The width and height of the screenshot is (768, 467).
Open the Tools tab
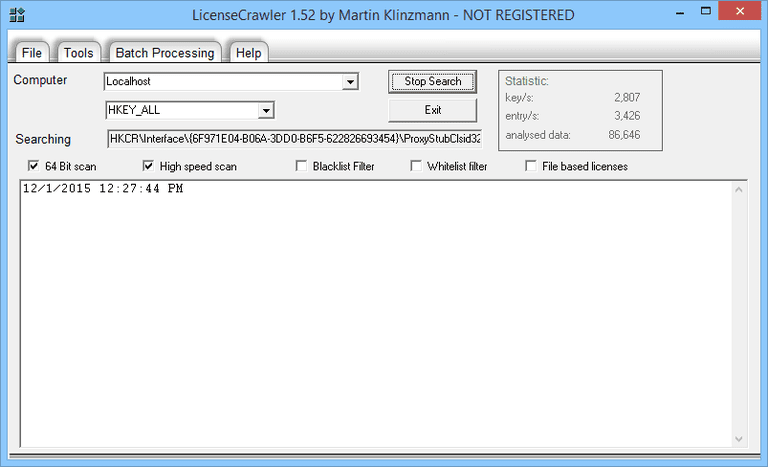point(78,52)
